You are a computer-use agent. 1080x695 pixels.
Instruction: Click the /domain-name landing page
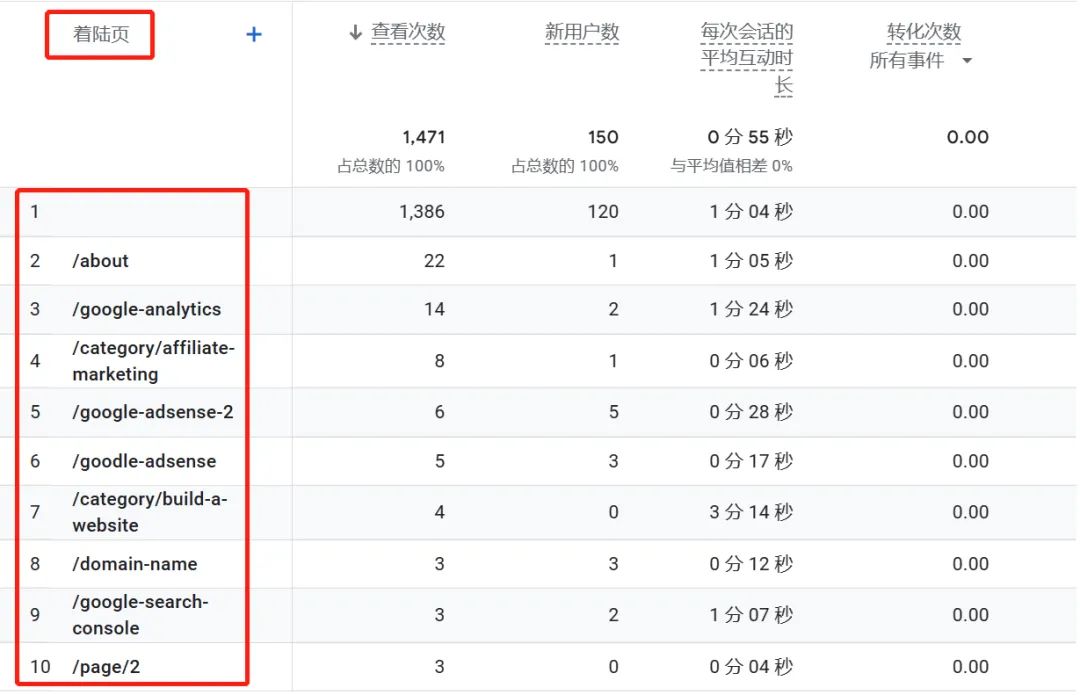[x=134, y=564]
